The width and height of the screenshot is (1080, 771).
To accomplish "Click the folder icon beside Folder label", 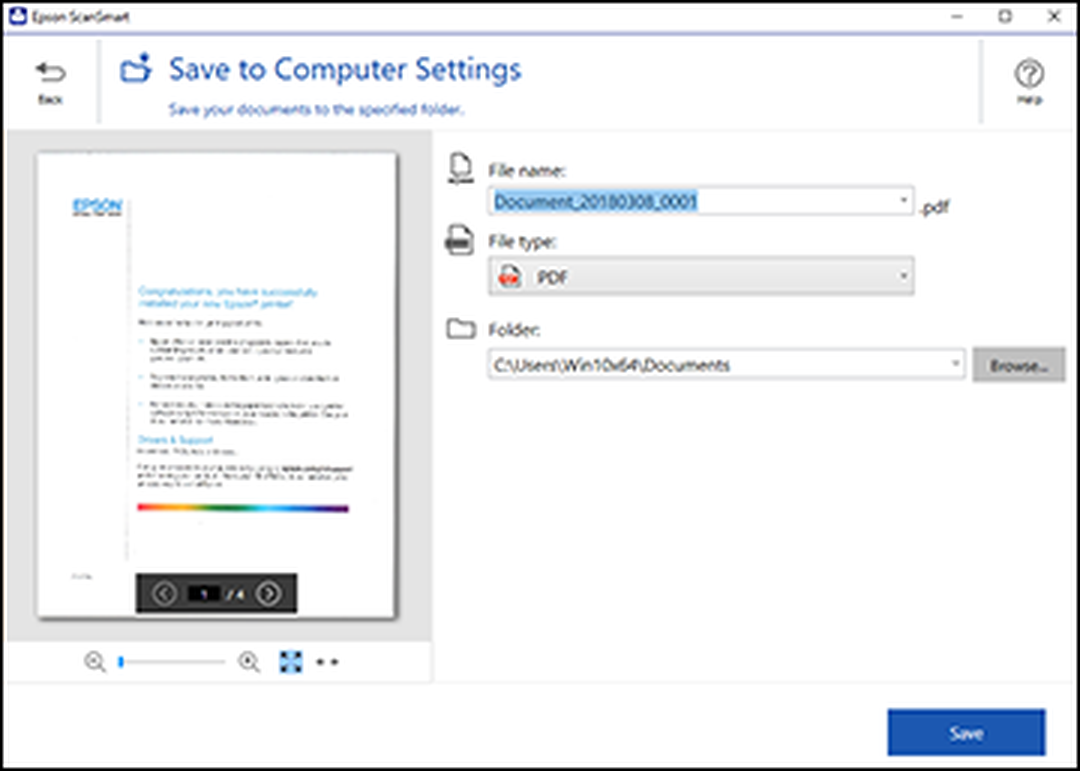I will click(x=461, y=329).
